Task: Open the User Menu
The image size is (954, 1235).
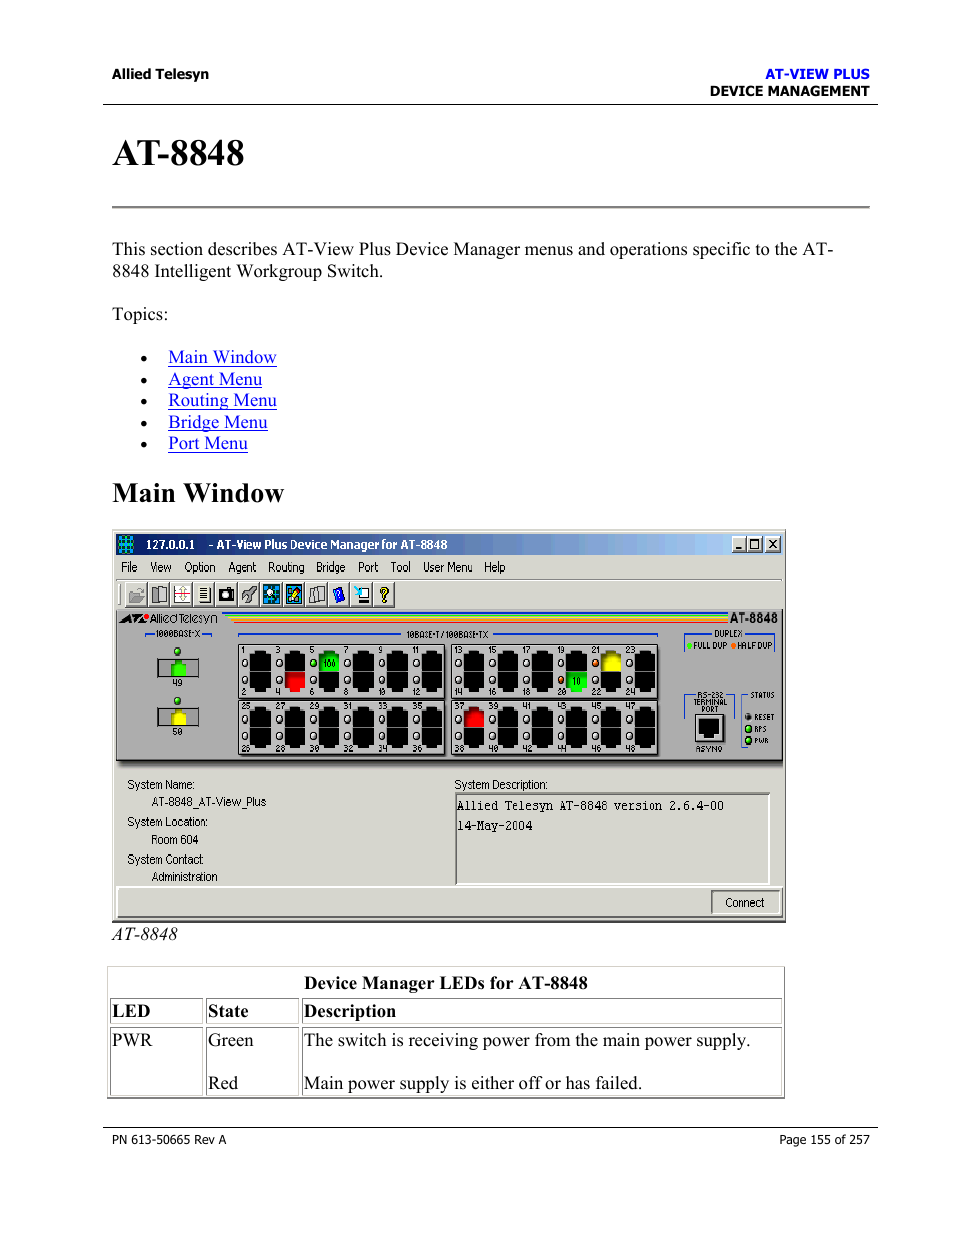Action: coord(448,567)
